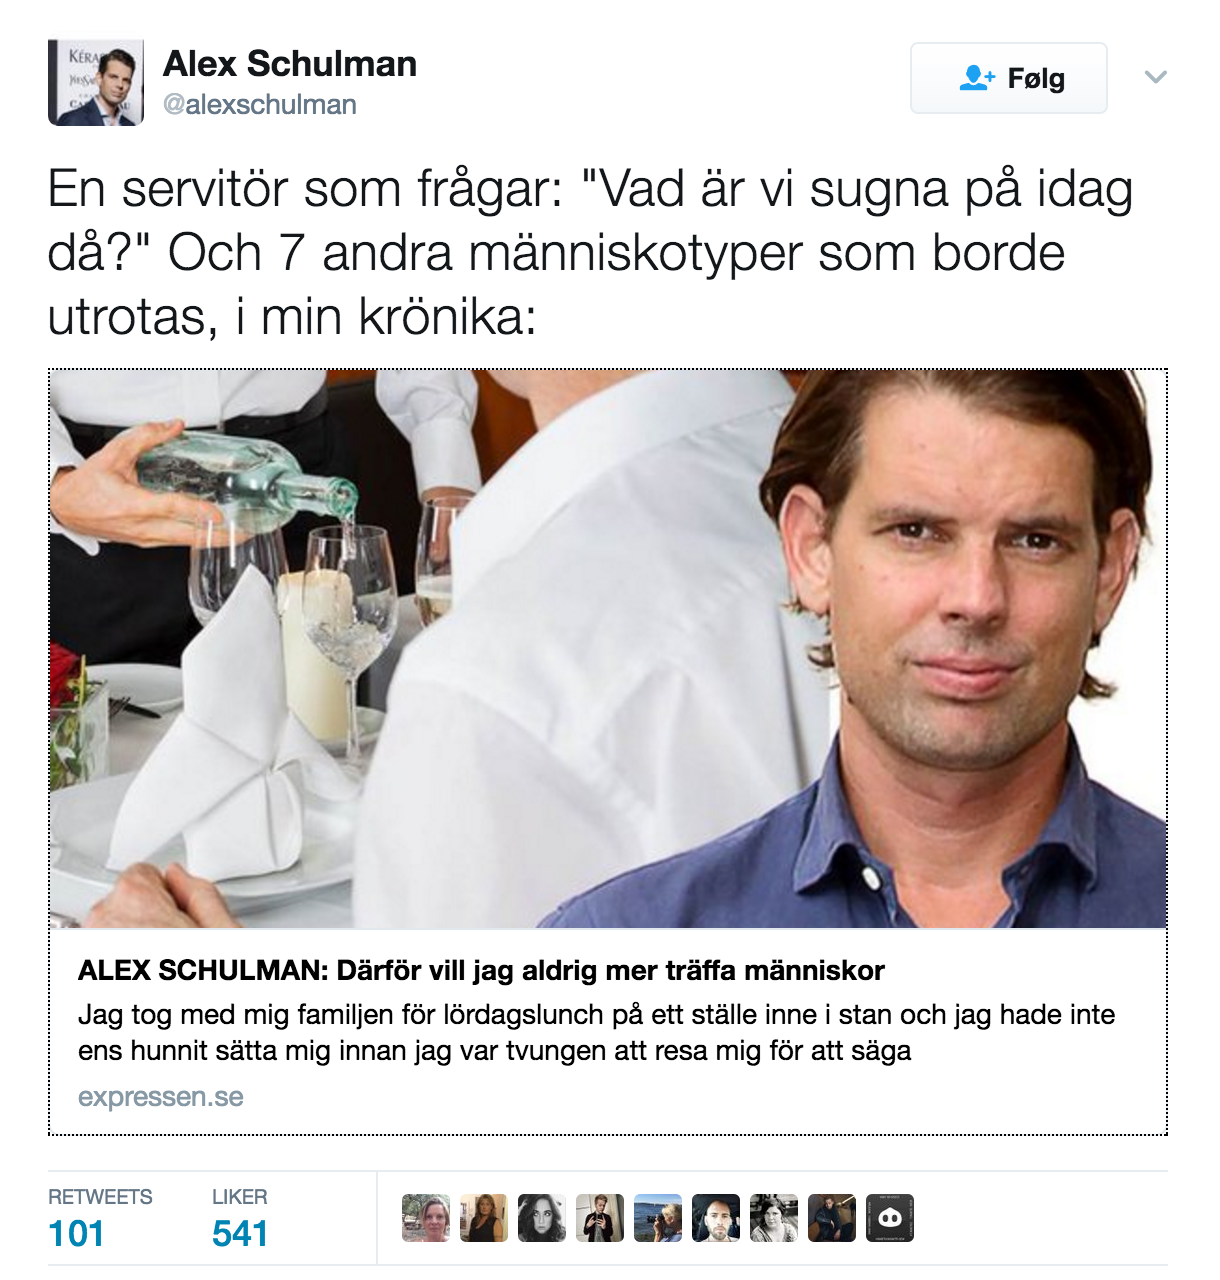Select the @alexschulman handle

(x=260, y=104)
